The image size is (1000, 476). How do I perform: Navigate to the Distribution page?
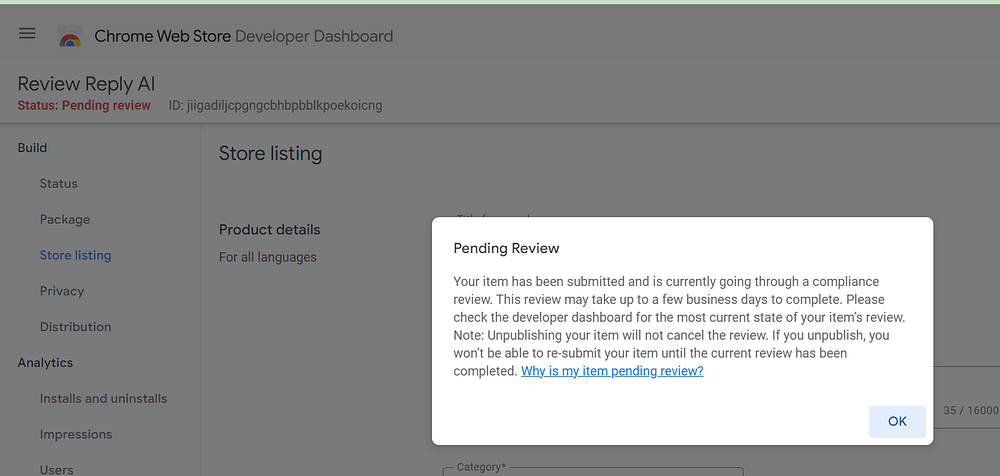75,327
